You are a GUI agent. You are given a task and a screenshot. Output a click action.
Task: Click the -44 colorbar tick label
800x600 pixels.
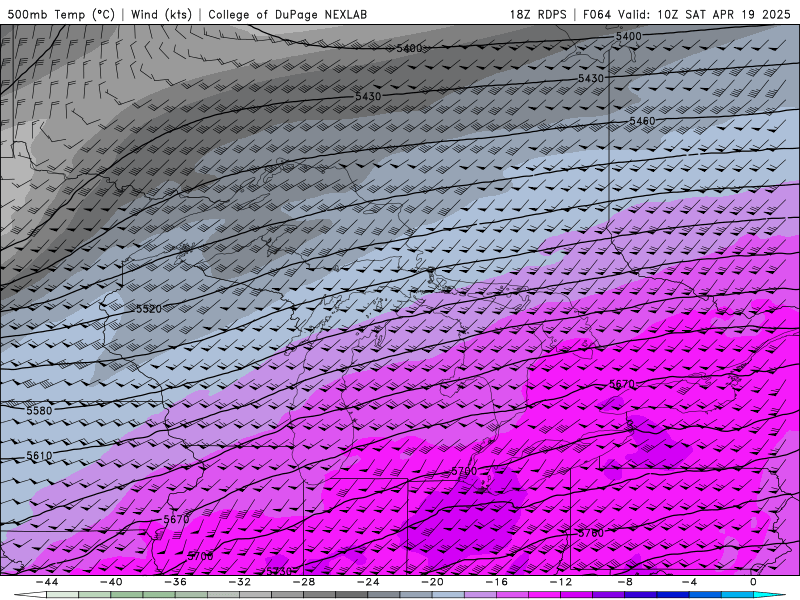tap(47, 582)
